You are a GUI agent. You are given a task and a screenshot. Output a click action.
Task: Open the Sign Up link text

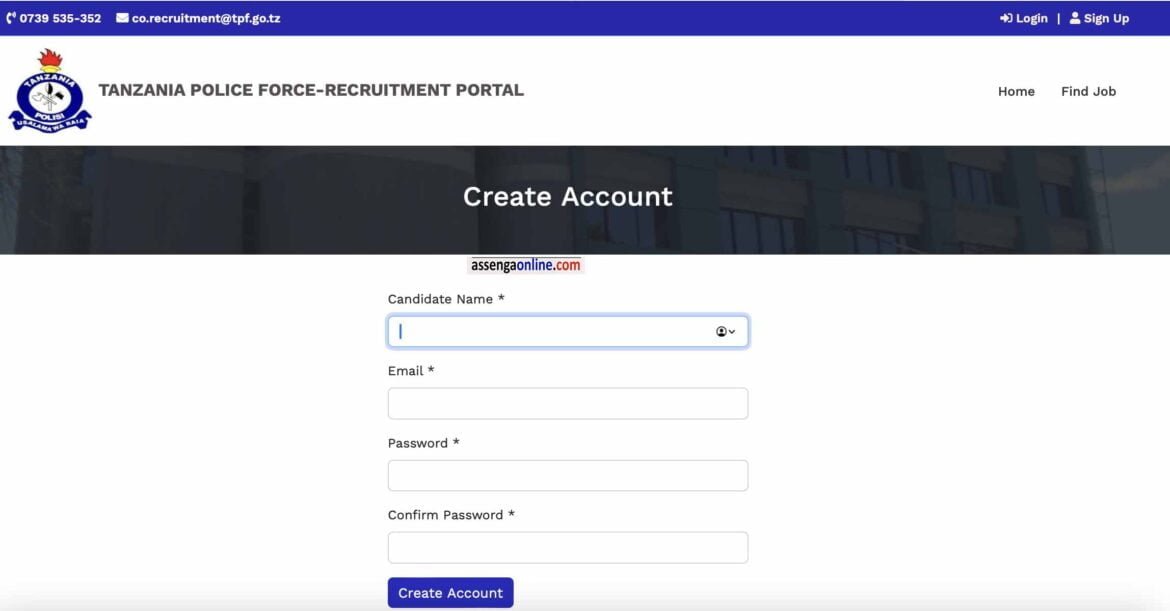pos(1106,18)
